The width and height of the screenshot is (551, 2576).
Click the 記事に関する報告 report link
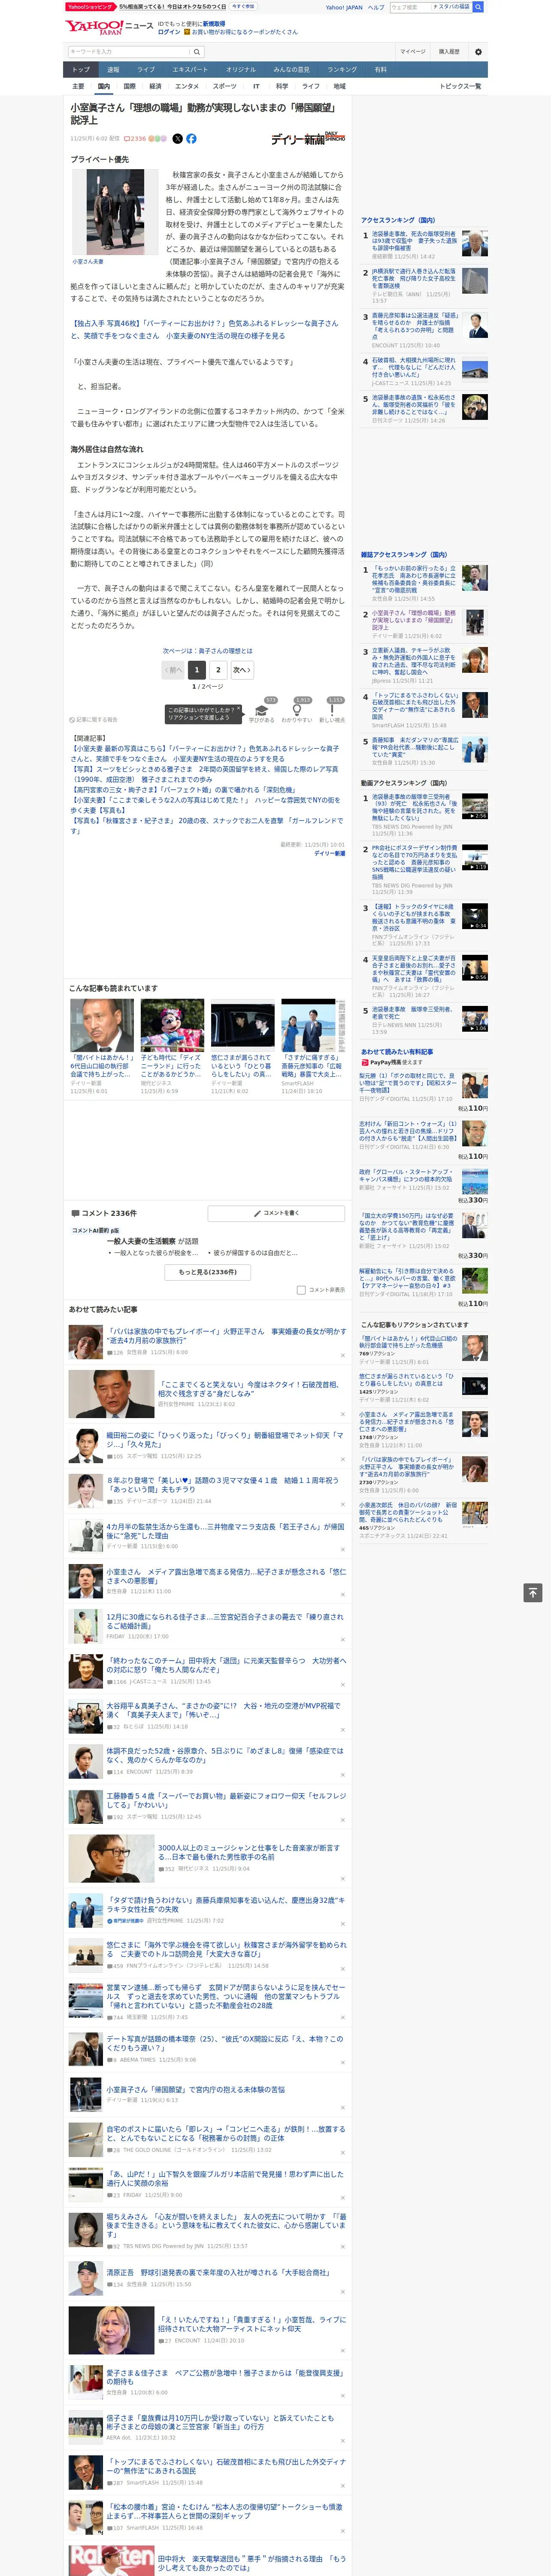coord(94,720)
